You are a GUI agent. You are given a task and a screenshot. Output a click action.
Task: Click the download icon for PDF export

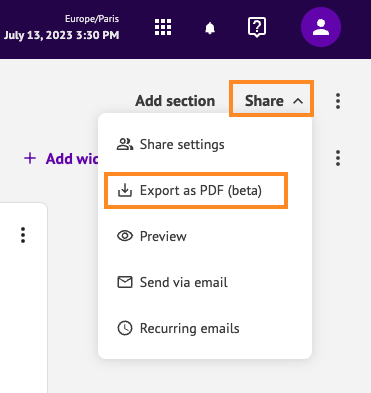(x=125, y=190)
